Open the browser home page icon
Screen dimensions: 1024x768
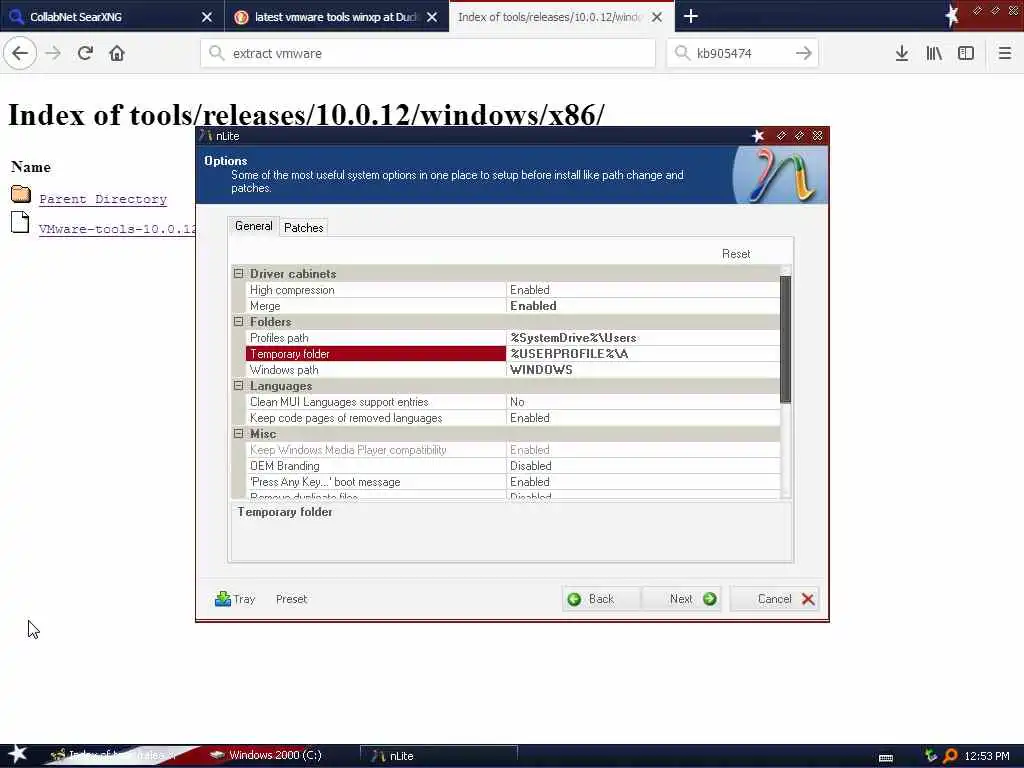click(x=117, y=54)
